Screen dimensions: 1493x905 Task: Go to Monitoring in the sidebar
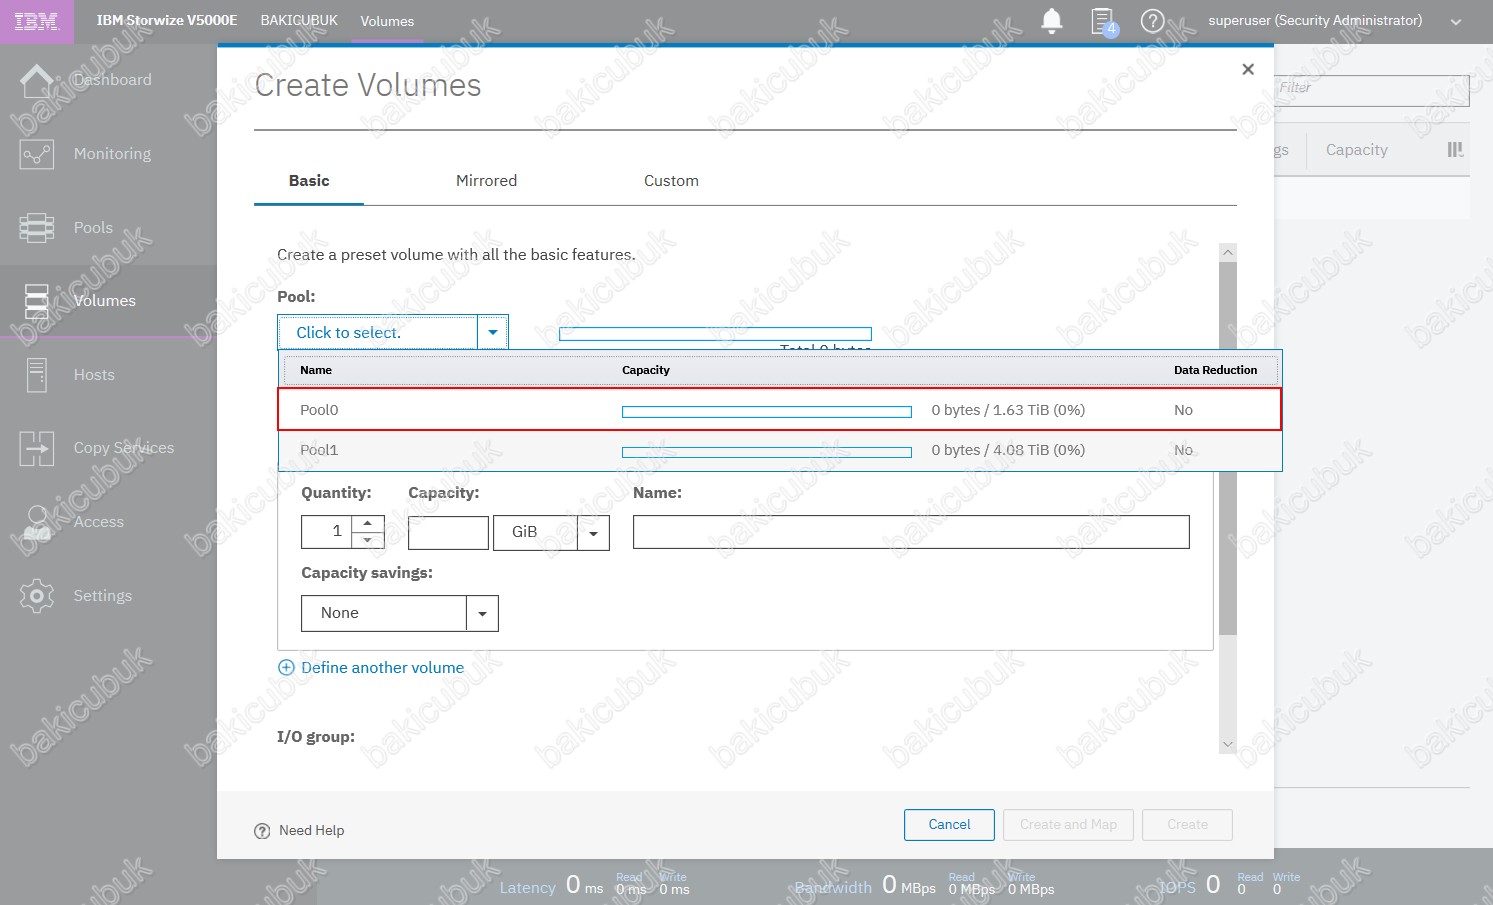click(112, 154)
